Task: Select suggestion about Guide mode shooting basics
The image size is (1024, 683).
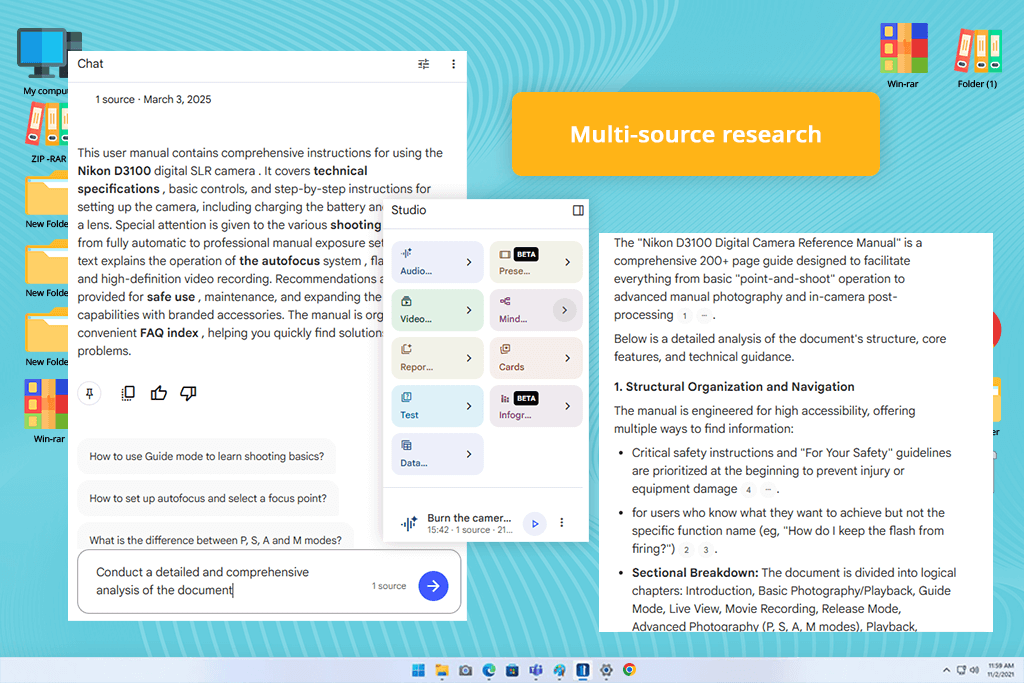Action: click(x=206, y=456)
